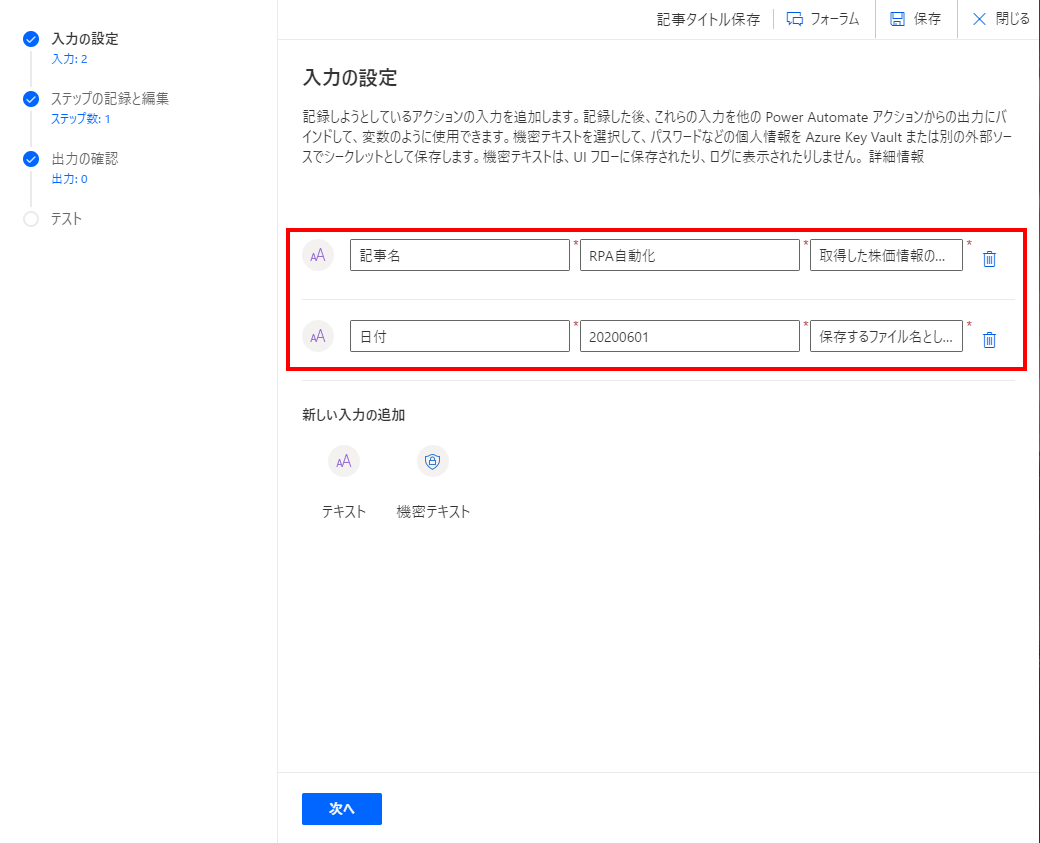Screen dimensions: 1040x843
Task: Click the 機密テキスト label under new input
Action: (432, 512)
